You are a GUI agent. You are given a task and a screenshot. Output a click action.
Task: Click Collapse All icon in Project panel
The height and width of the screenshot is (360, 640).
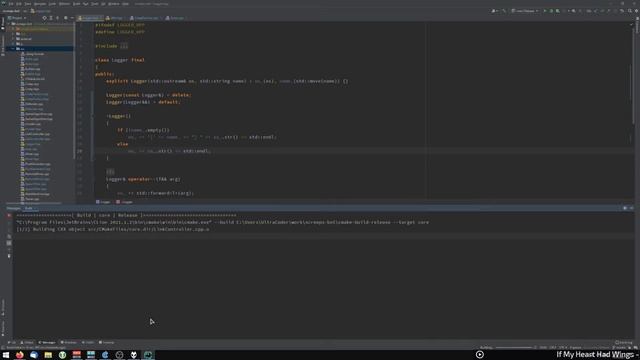point(57,18)
